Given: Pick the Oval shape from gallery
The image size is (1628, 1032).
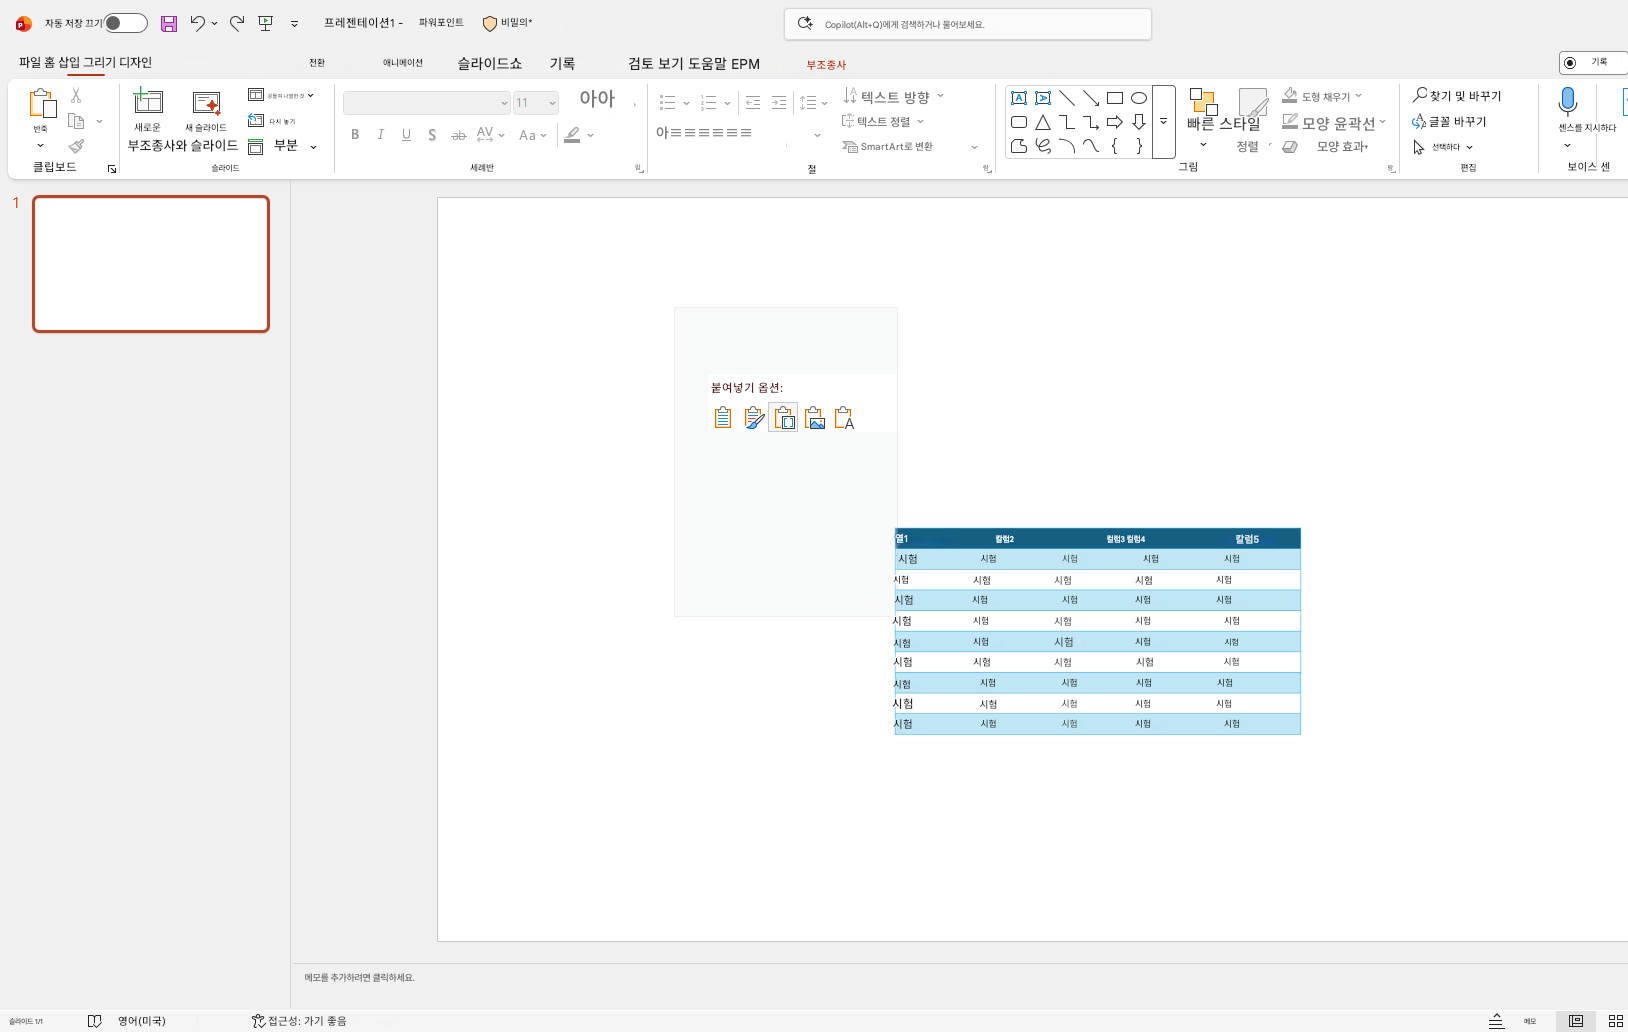Looking at the screenshot, I should pyautogui.click(x=1139, y=98).
